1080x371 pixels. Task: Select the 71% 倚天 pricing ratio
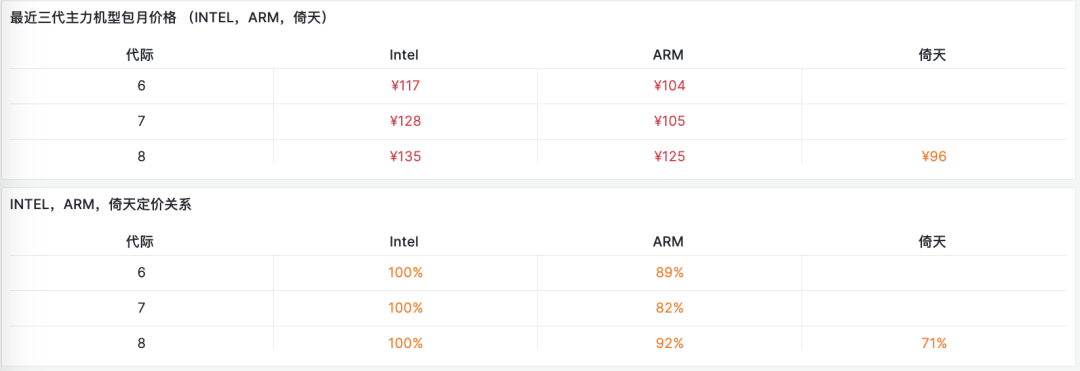click(x=933, y=343)
